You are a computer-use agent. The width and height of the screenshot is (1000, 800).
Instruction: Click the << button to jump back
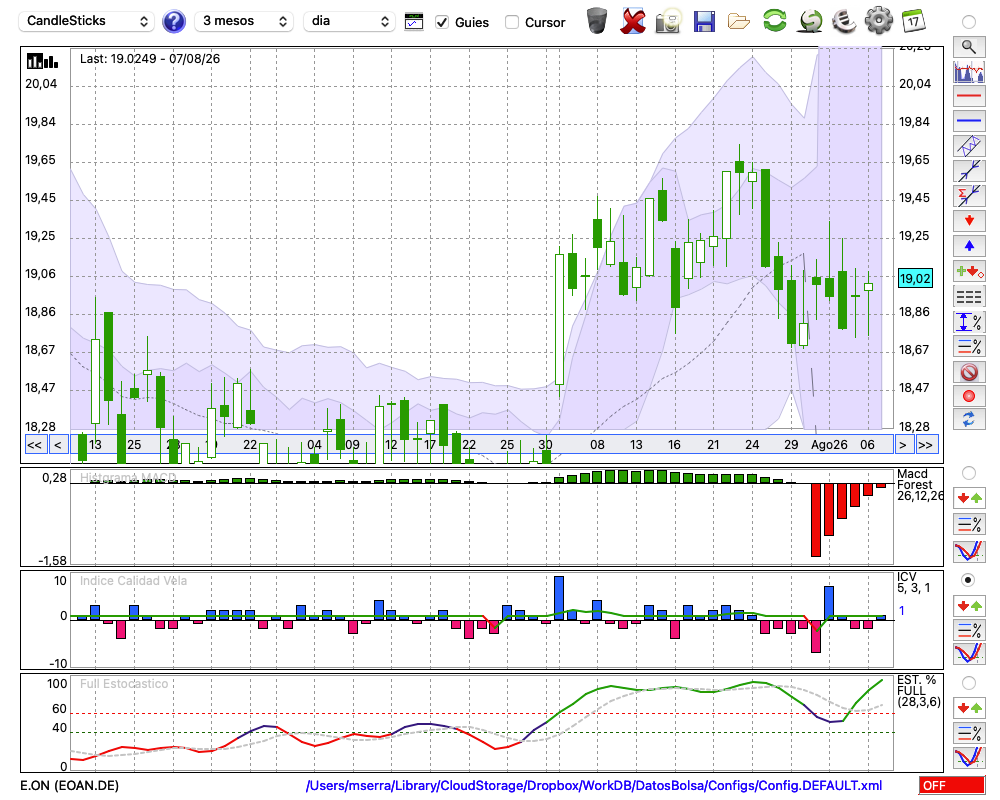pyautogui.click(x=35, y=445)
